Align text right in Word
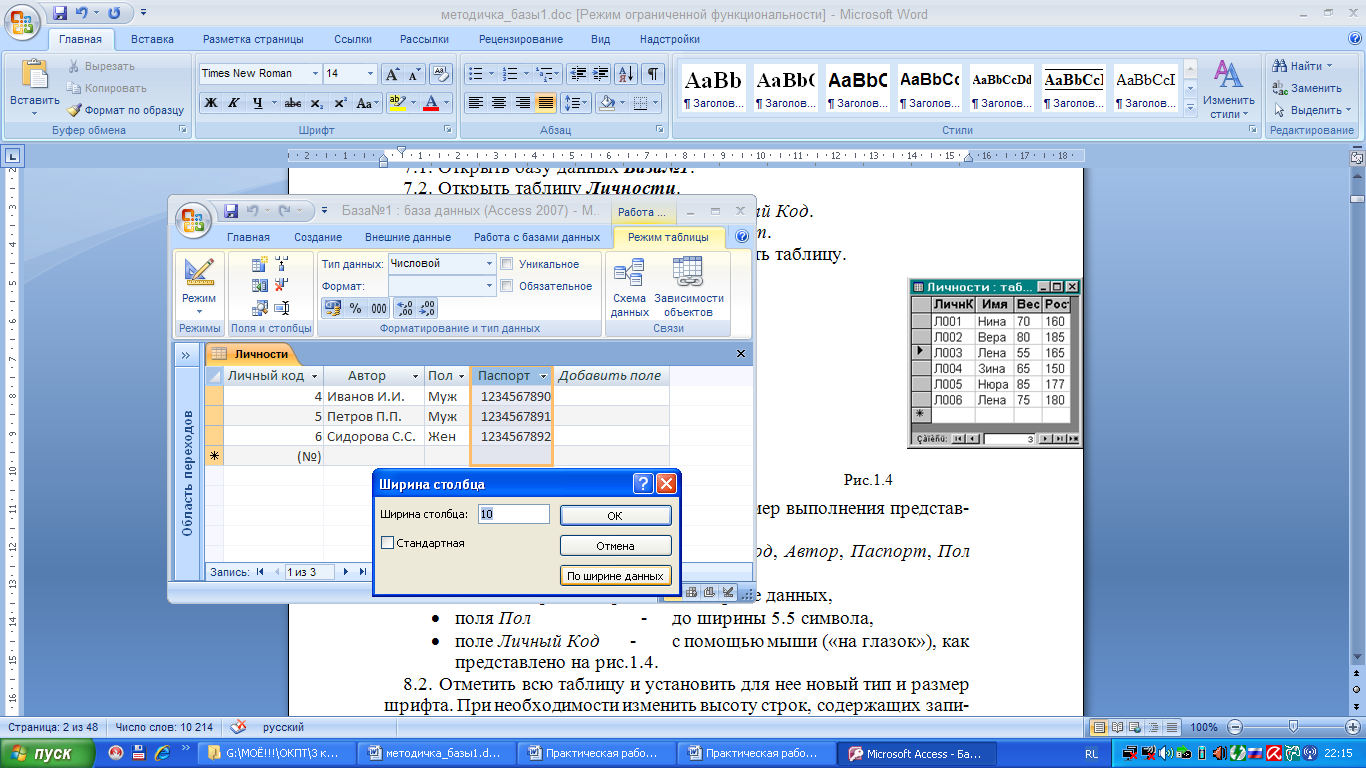The image size is (1366, 768). click(x=522, y=103)
